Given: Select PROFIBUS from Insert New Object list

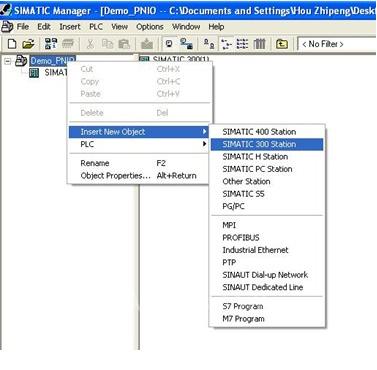Looking at the screenshot, I should (x=241, y=238).
